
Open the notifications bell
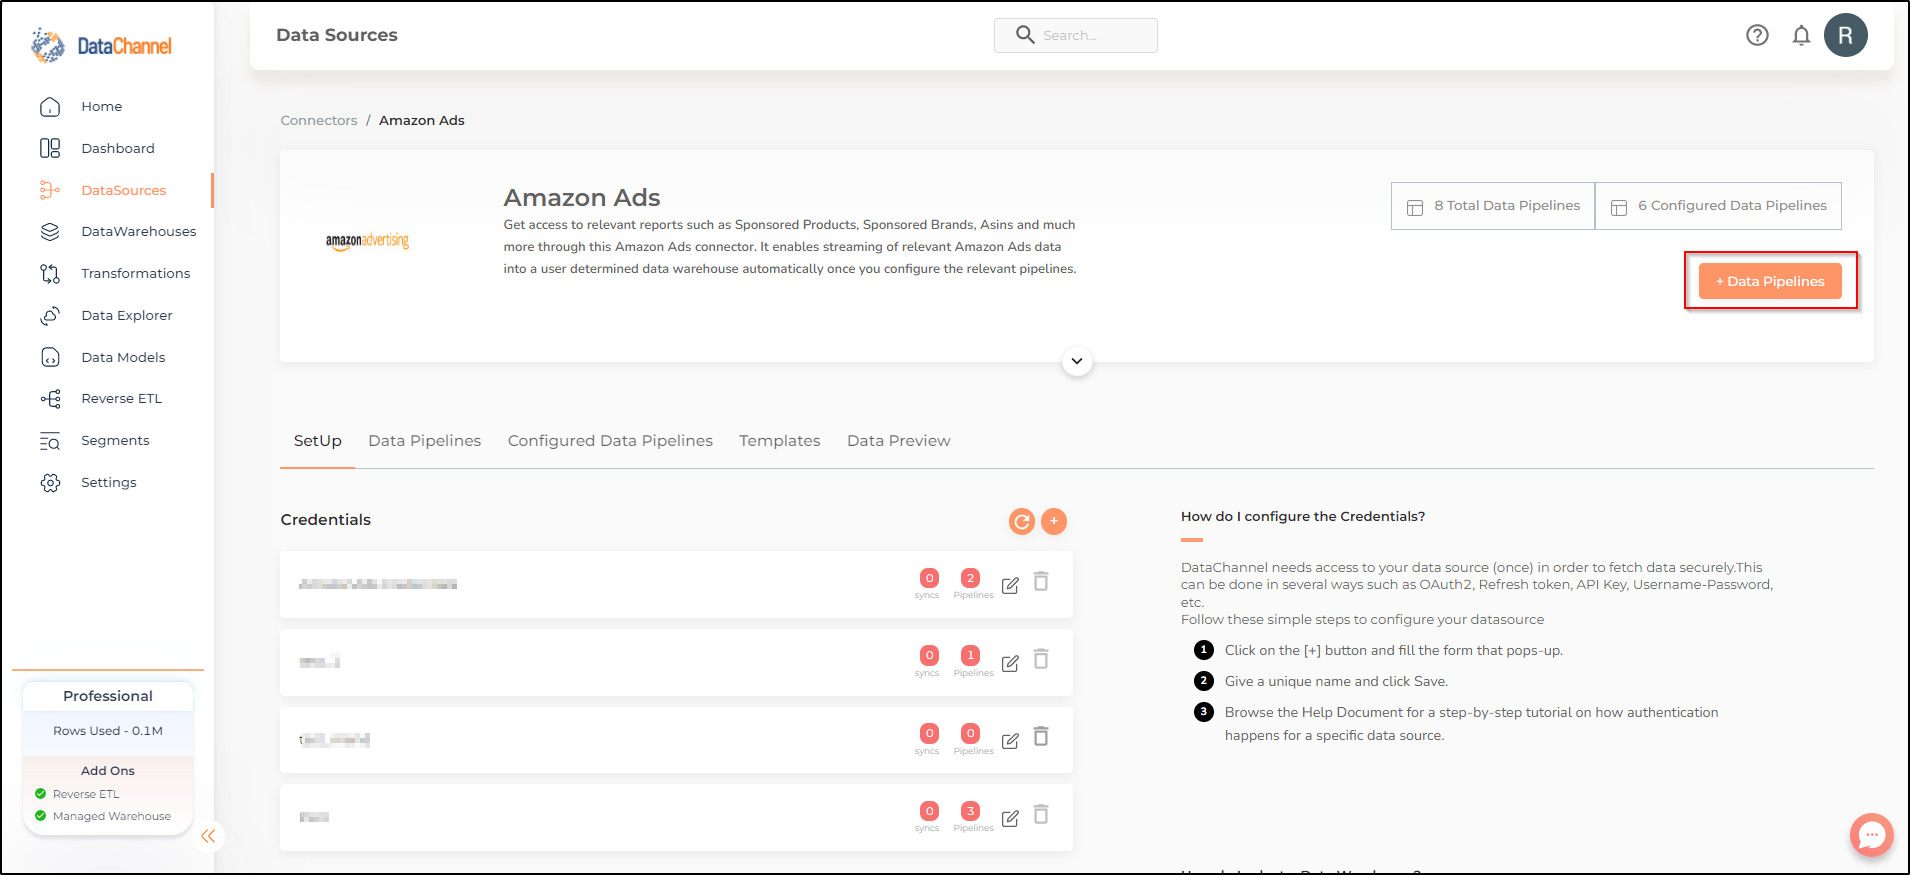[1801, 35]
